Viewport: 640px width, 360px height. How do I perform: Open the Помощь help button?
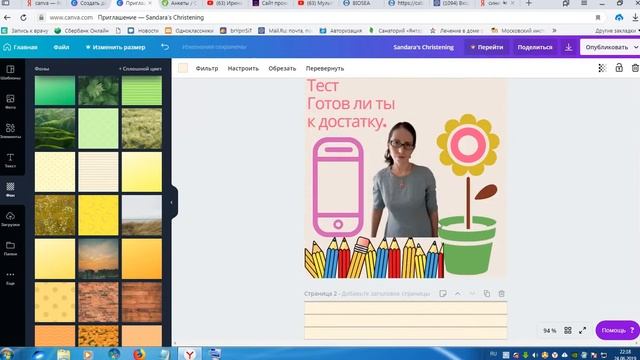[x=617, y=330]
